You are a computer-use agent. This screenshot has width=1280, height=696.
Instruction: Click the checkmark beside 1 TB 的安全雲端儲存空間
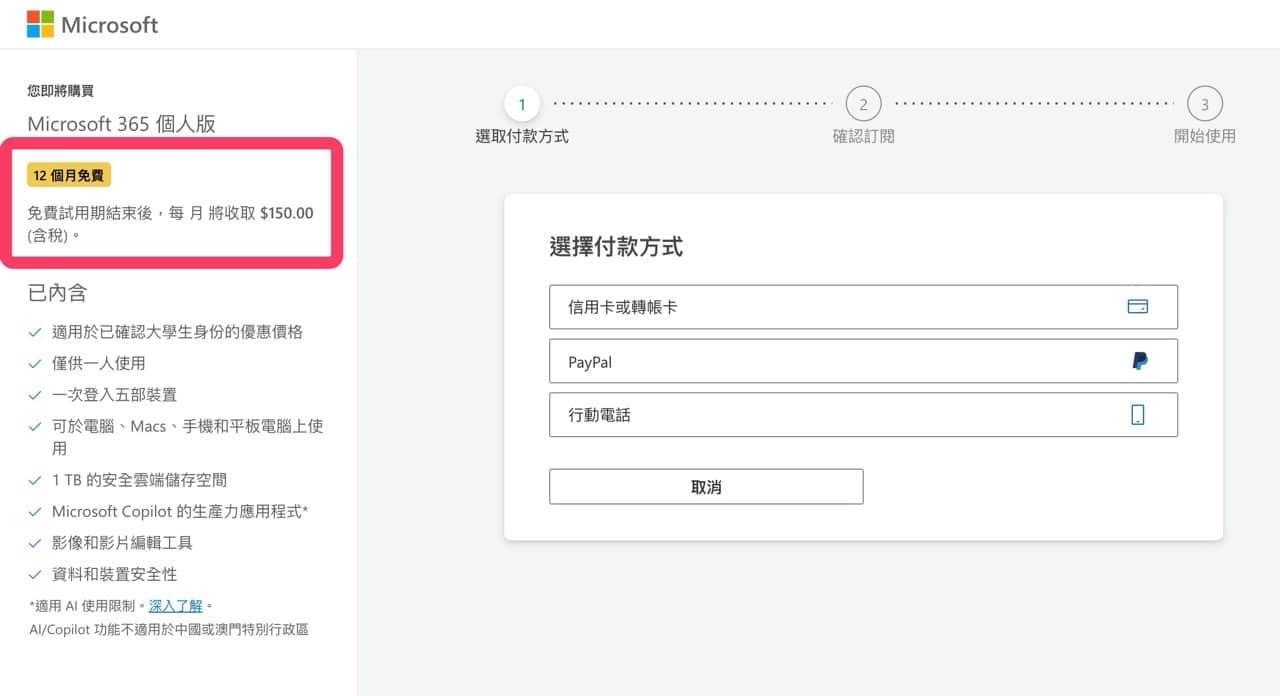click(x=35, y=479)
